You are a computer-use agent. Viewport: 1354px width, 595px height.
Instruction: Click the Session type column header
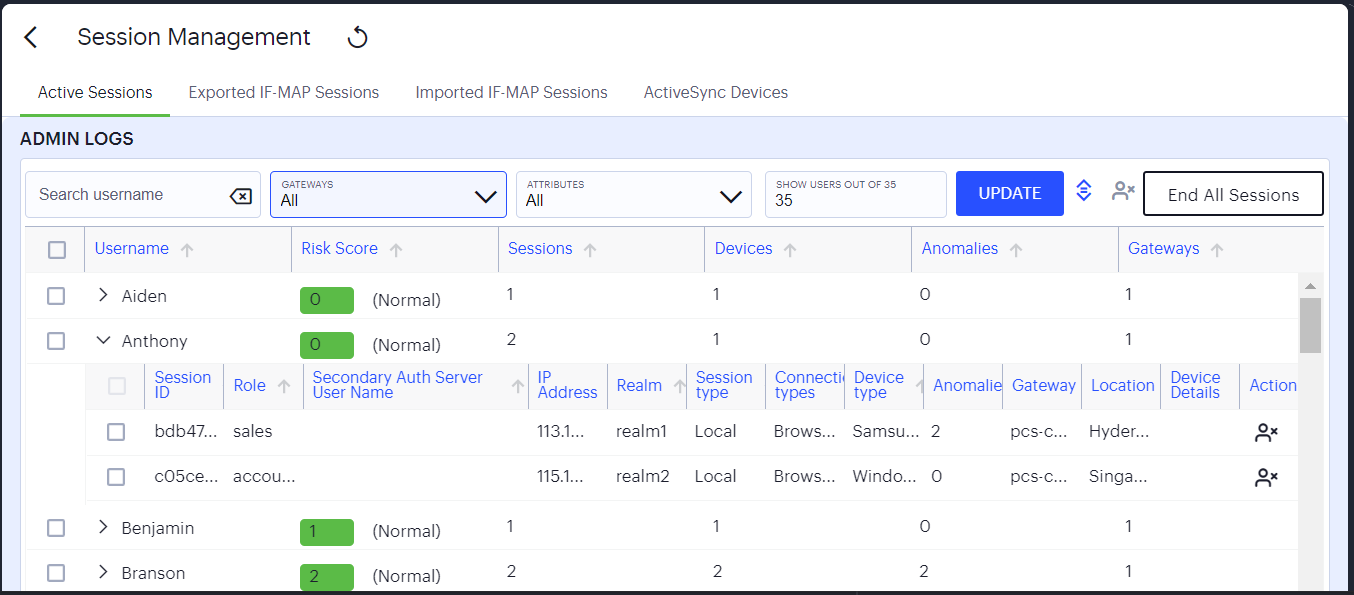pos(724,385)
